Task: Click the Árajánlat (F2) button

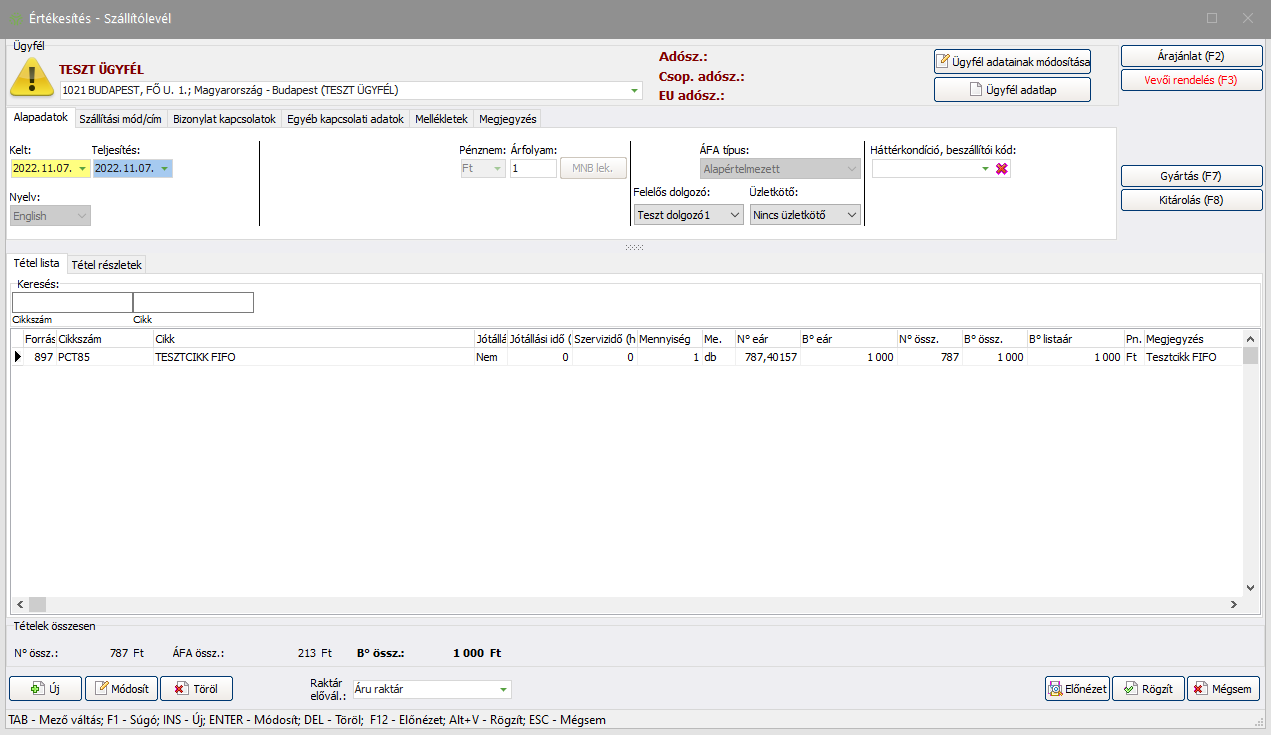Action: pos(1189,56)
